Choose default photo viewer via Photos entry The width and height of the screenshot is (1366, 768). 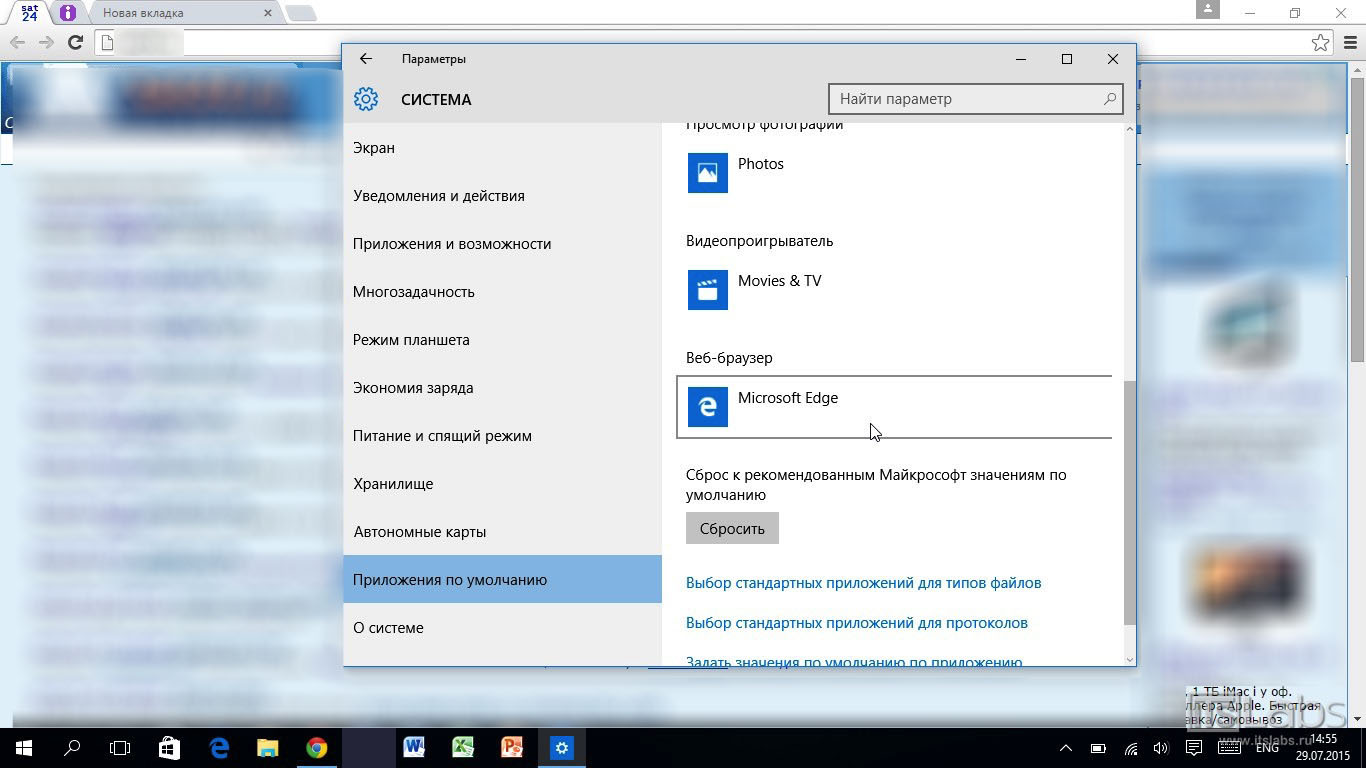tap(894, 173)
